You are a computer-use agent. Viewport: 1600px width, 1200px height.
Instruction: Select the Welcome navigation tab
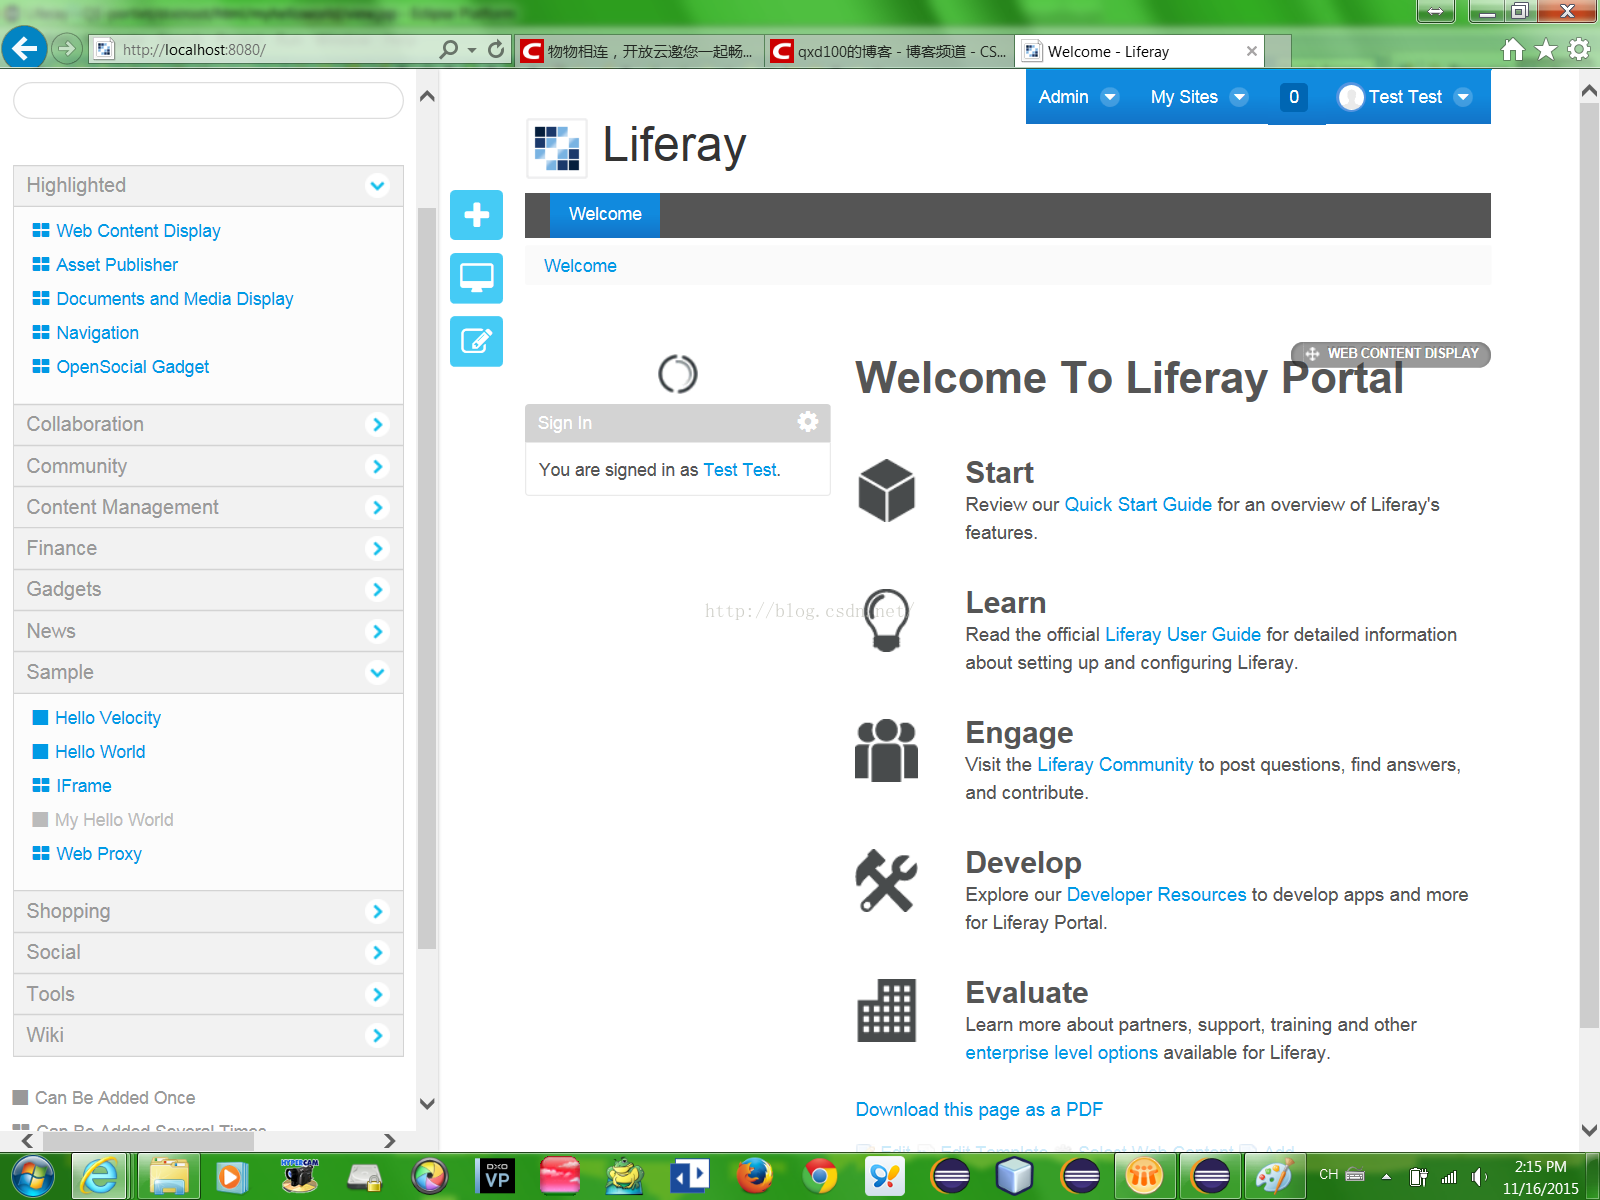pyautogui.click(x=605, y=214)
